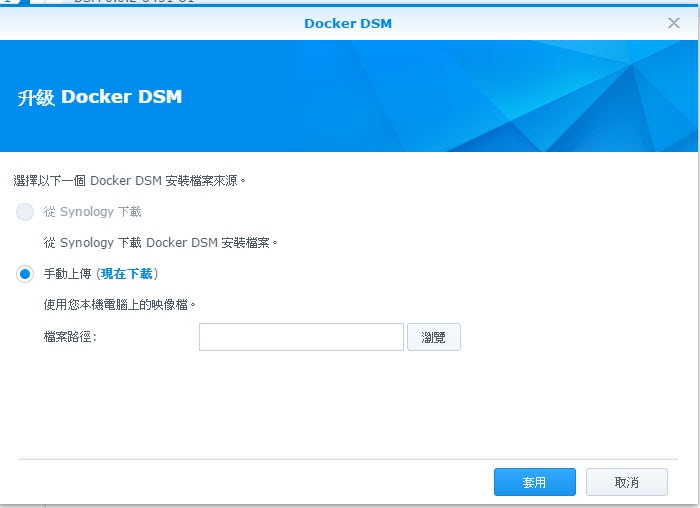This screenshot has width=700, height=508.
Task: Apply changes with the 套用 button
Action: [x=534, y=482]
